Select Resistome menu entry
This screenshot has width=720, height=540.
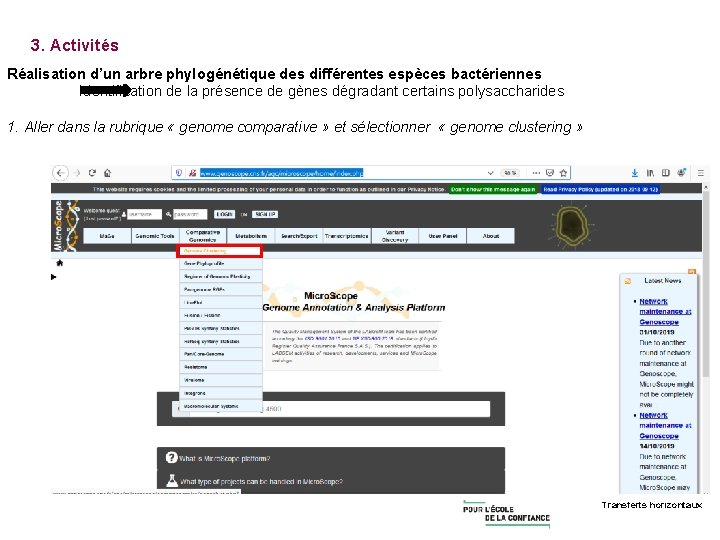point(220,367)
